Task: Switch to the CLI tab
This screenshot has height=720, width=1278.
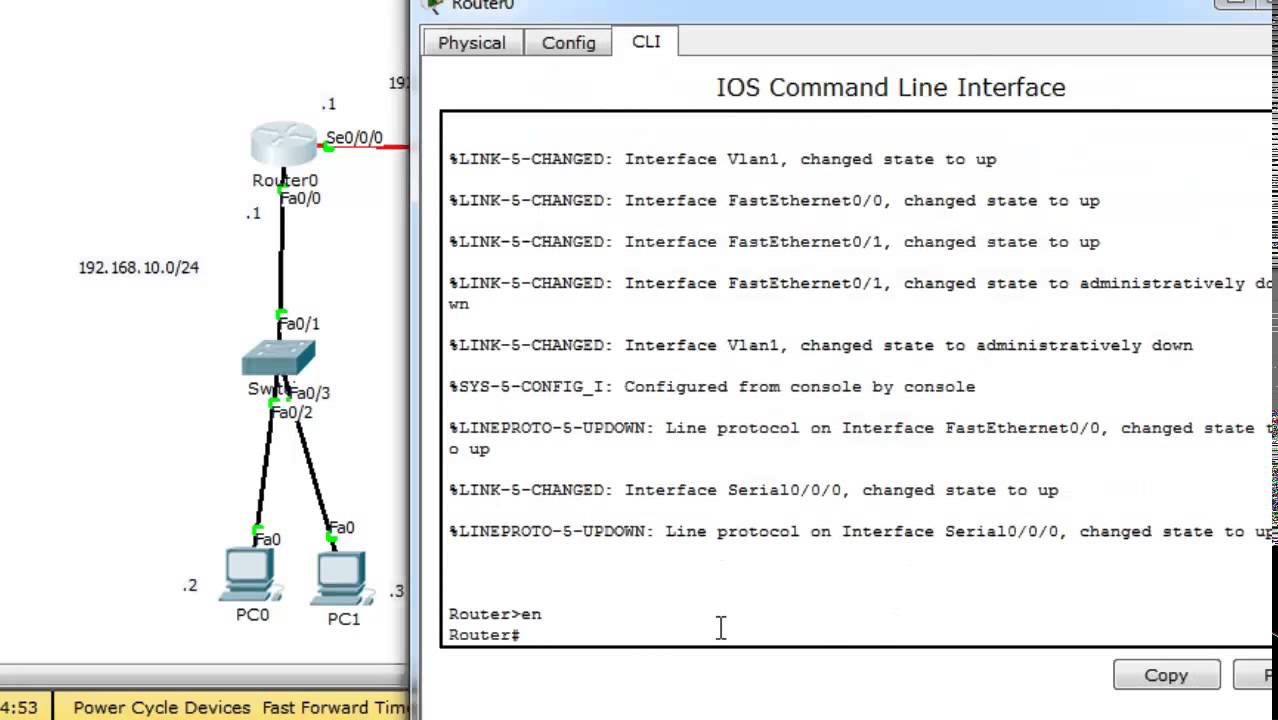Action: pyautogui.click(x=646, y=42)
